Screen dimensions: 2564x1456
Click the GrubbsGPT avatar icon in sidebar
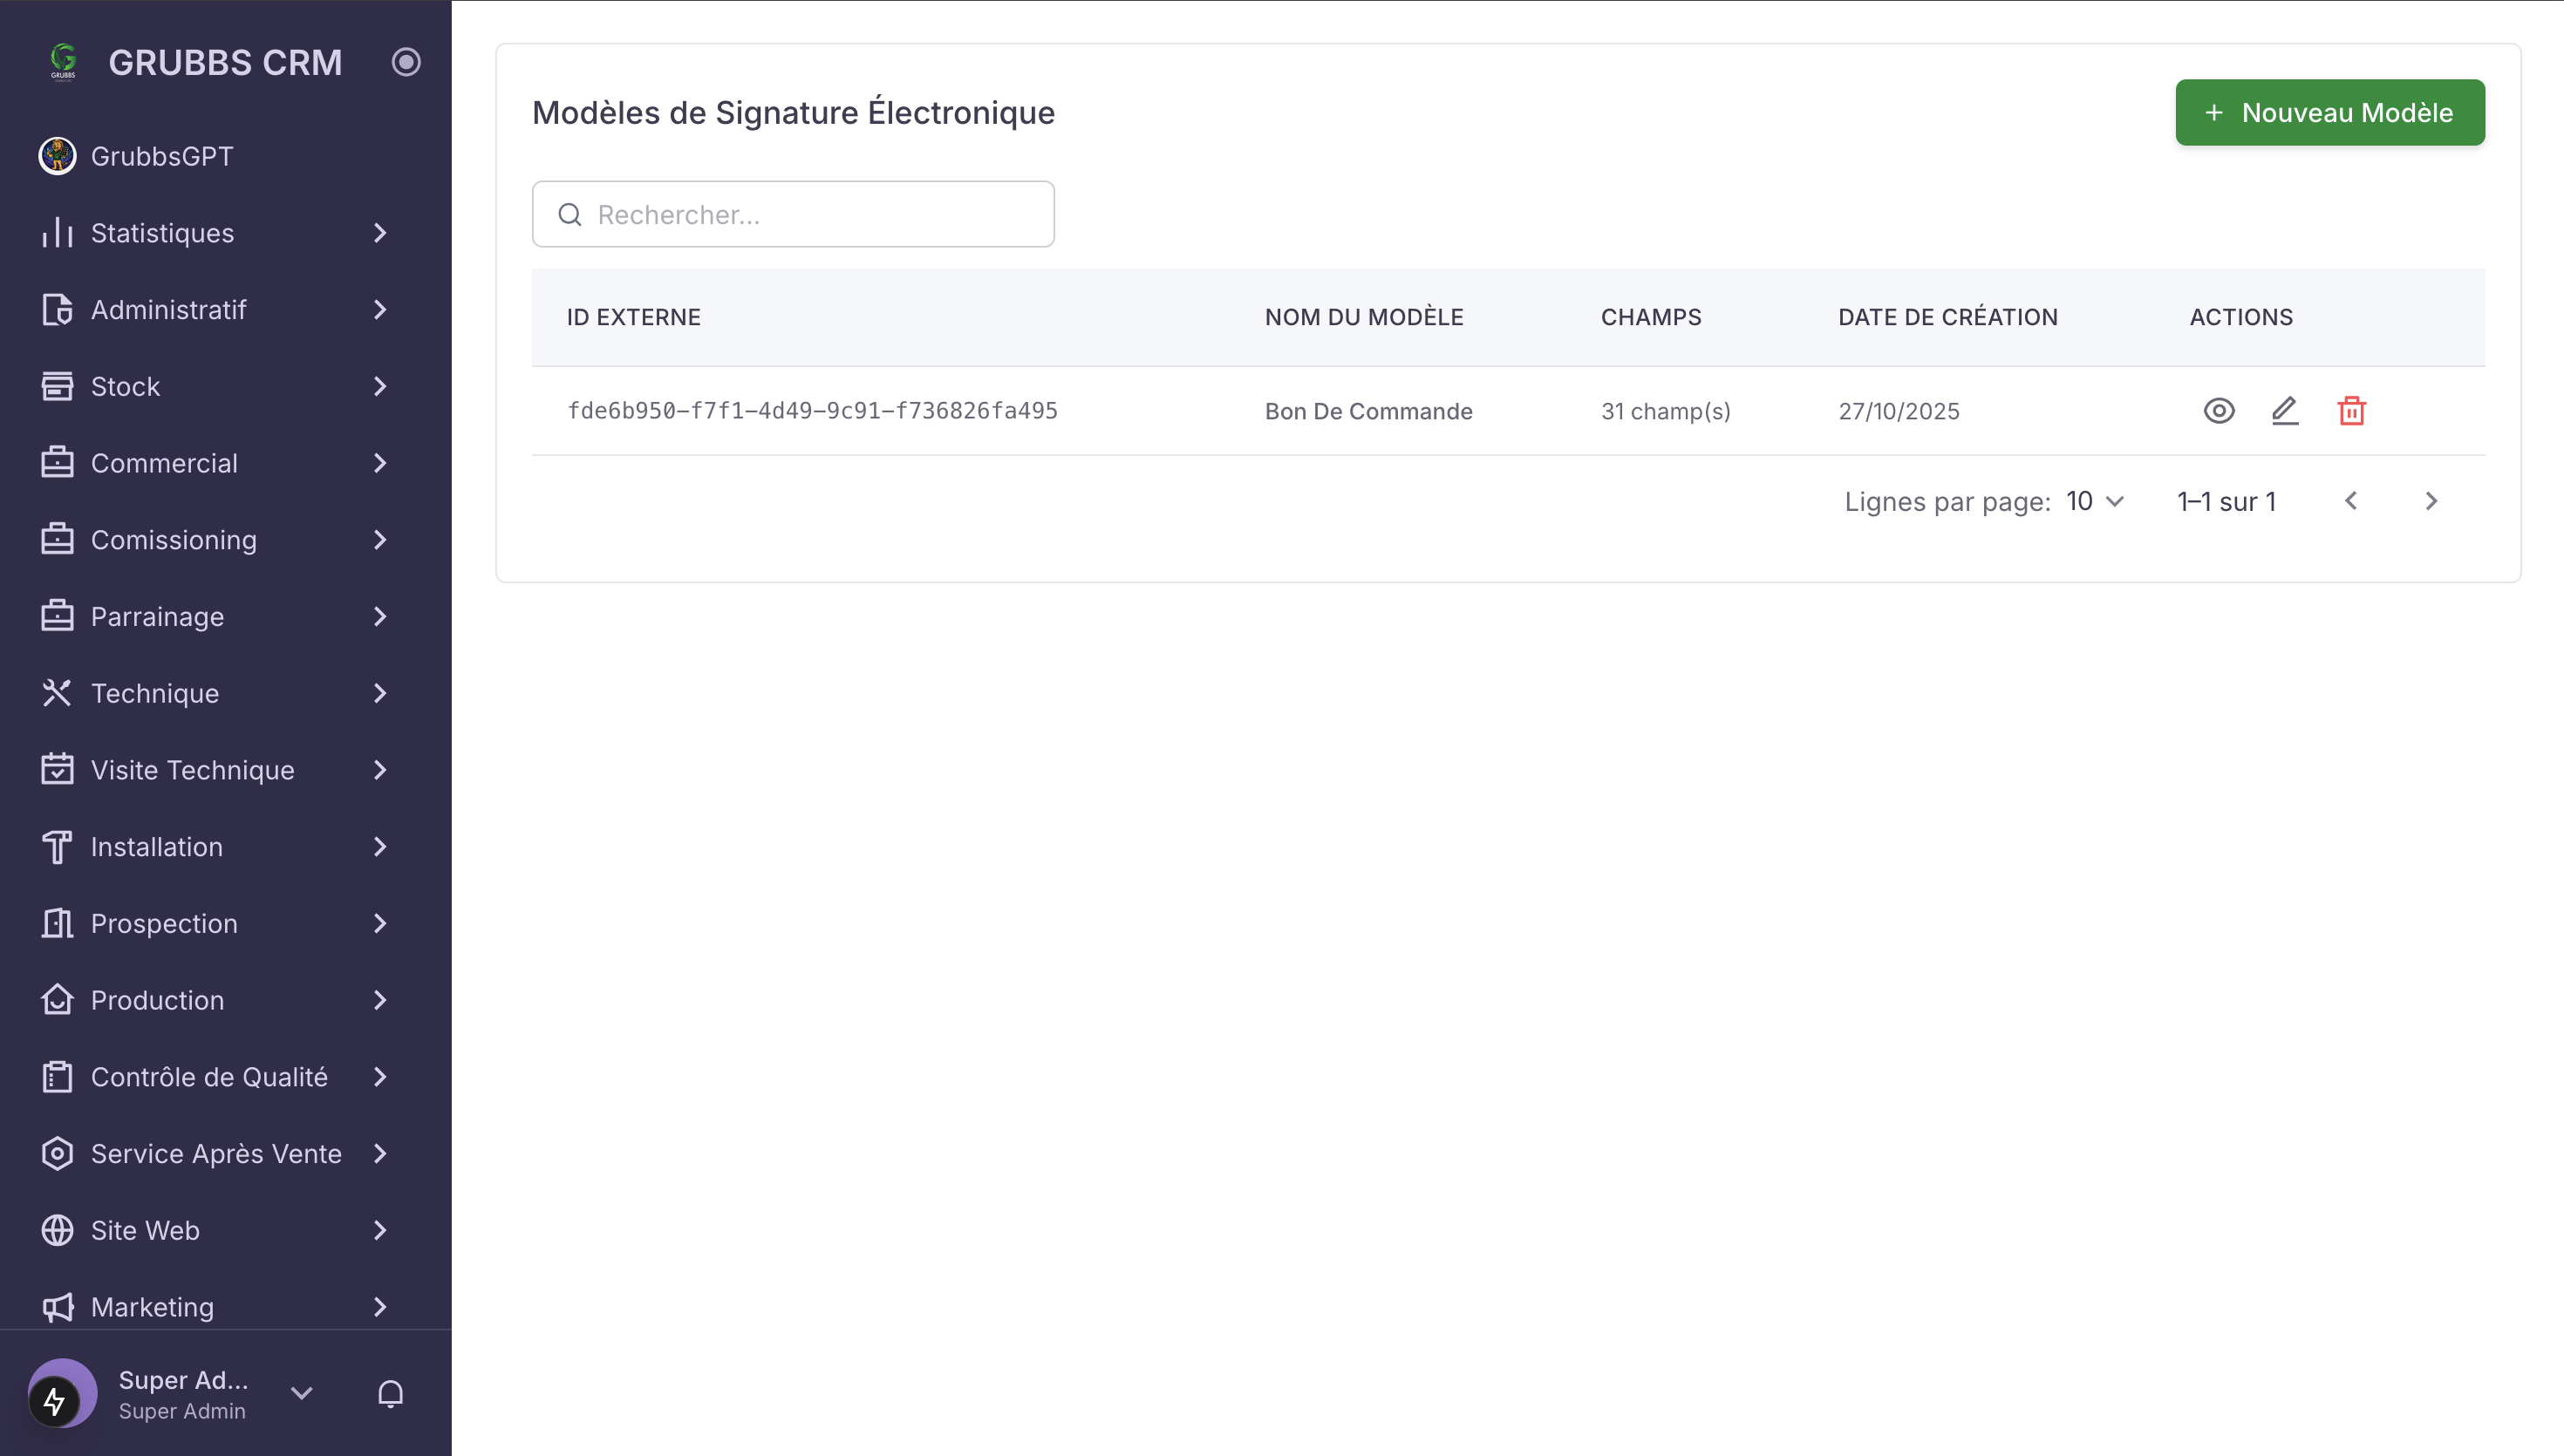tap(57, 156)
